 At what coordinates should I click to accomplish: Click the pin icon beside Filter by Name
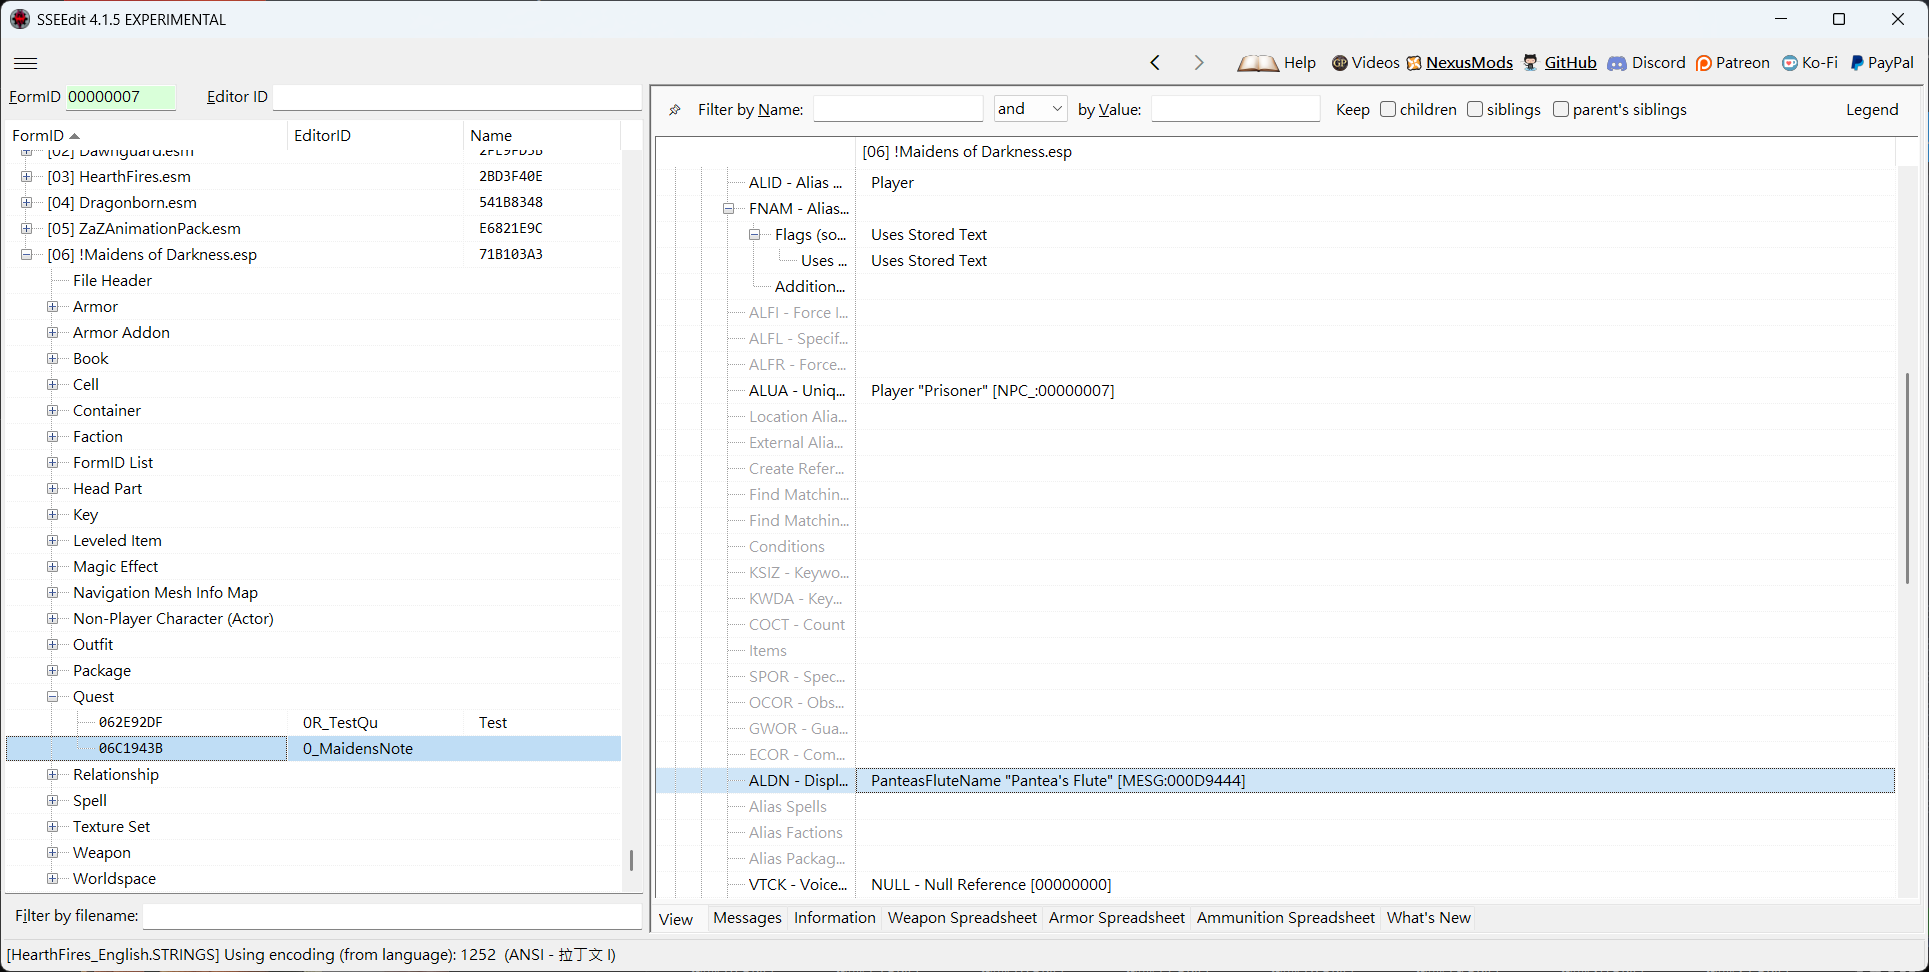(x=675, y=110)
